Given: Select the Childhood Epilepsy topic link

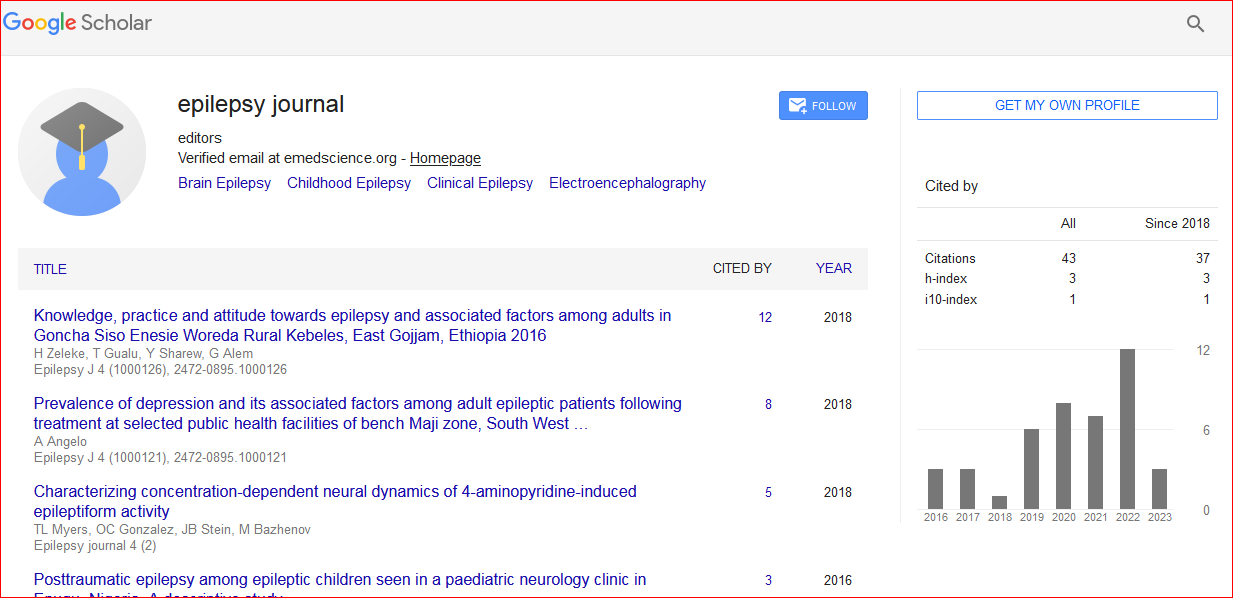Looking at the screenshot, I should point(349,183).
